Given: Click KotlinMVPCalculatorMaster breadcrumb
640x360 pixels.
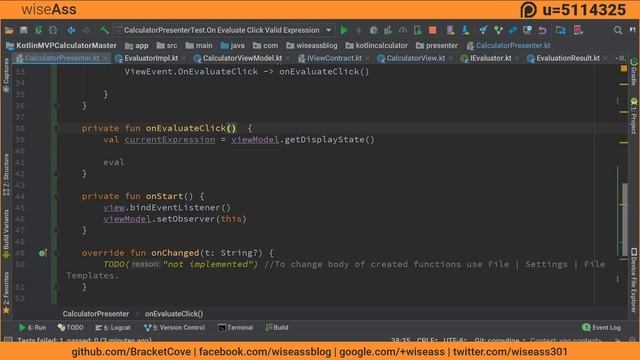Looking at the screenshot, I should coord(62,46).
